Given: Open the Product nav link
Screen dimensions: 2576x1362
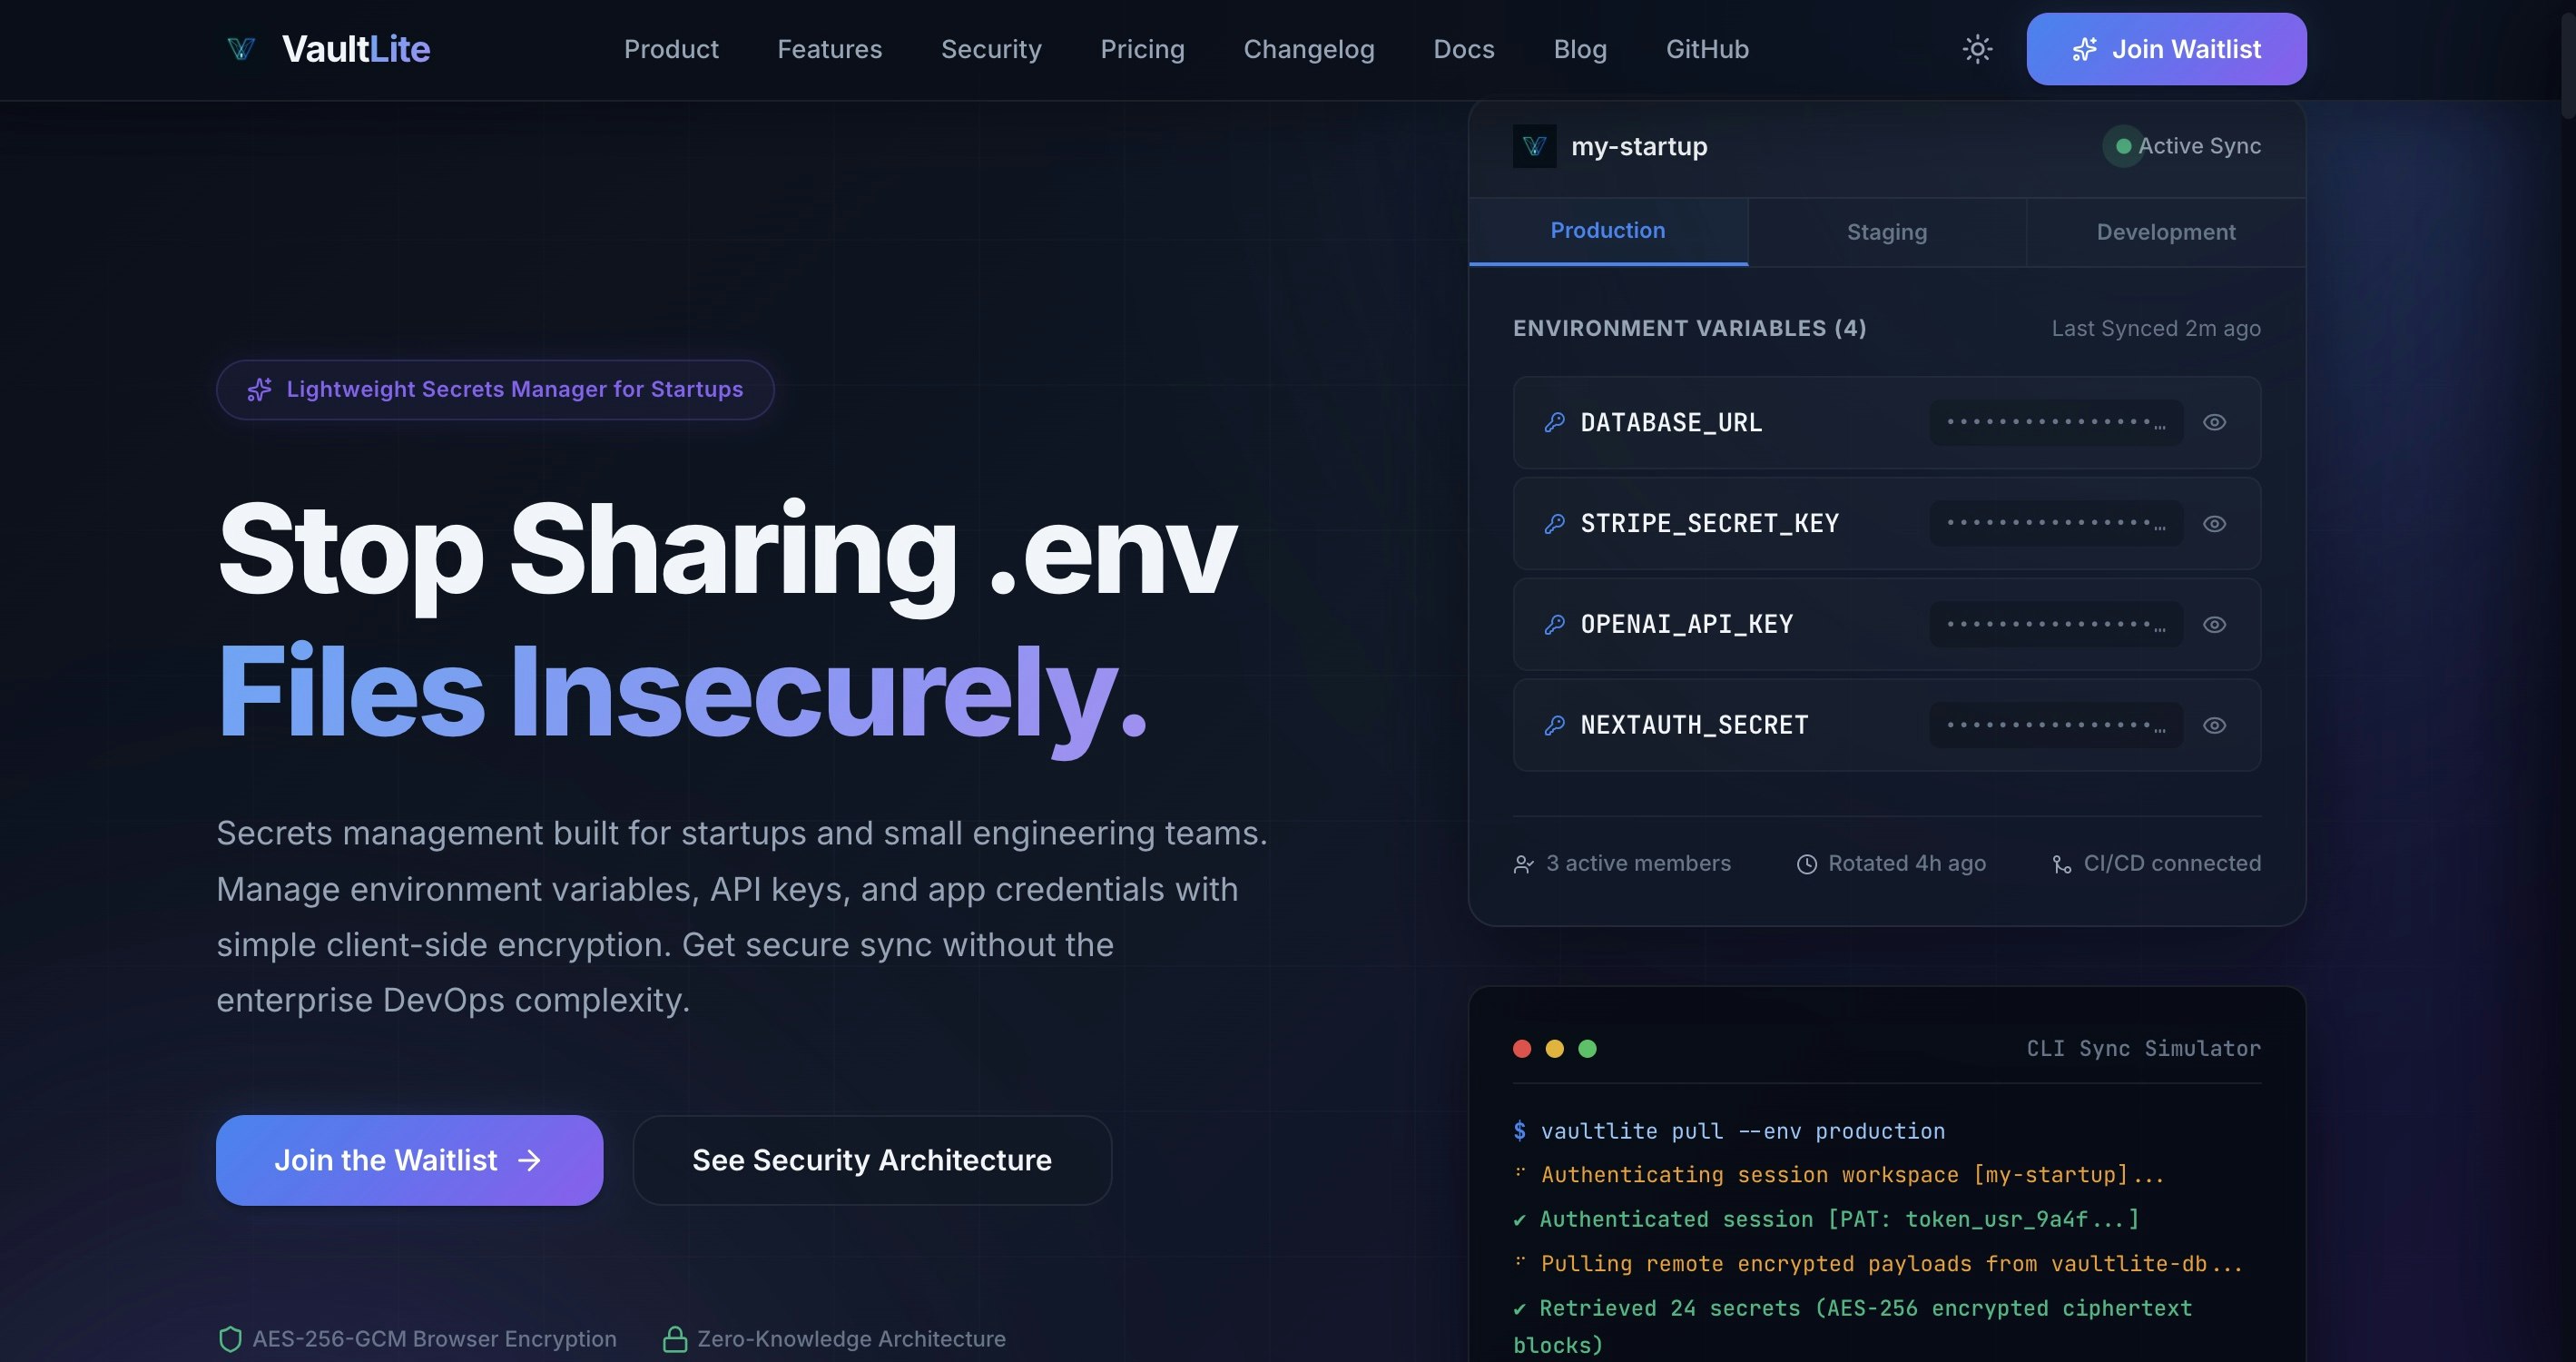Looking at the screenshot, I should point(671,49).
